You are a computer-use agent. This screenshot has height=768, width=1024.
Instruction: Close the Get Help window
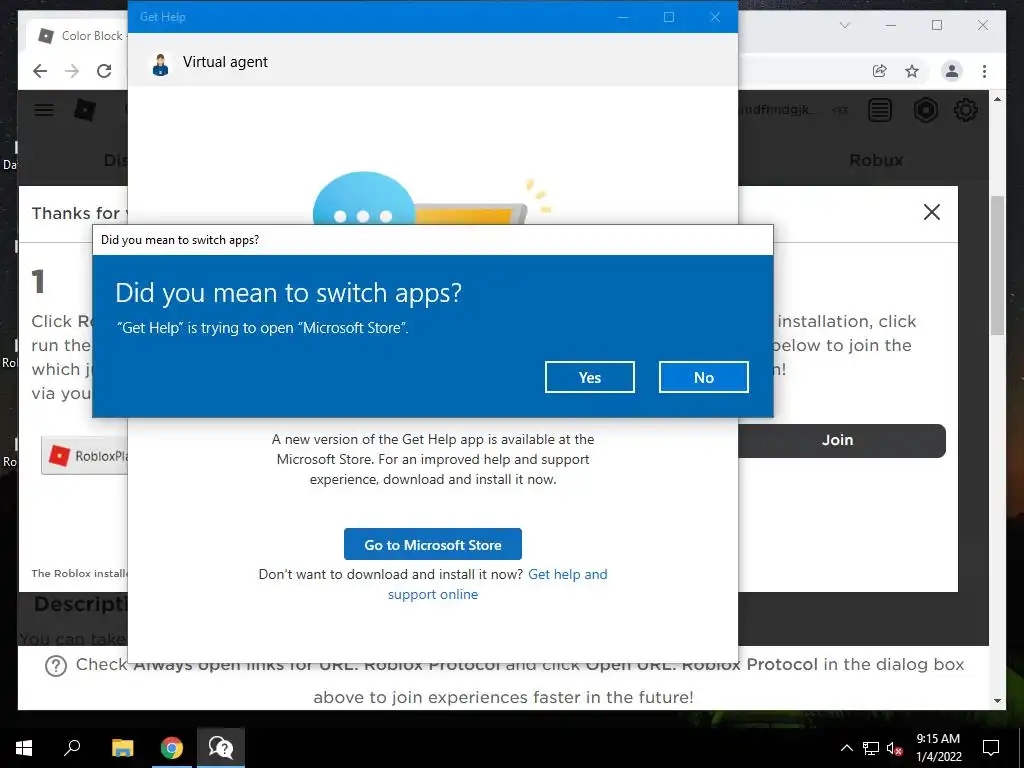(x=715, y=17)
